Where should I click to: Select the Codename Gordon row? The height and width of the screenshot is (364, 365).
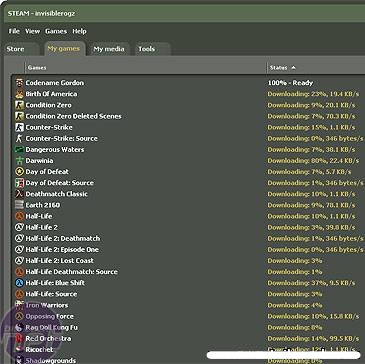(x=189, y=83)
